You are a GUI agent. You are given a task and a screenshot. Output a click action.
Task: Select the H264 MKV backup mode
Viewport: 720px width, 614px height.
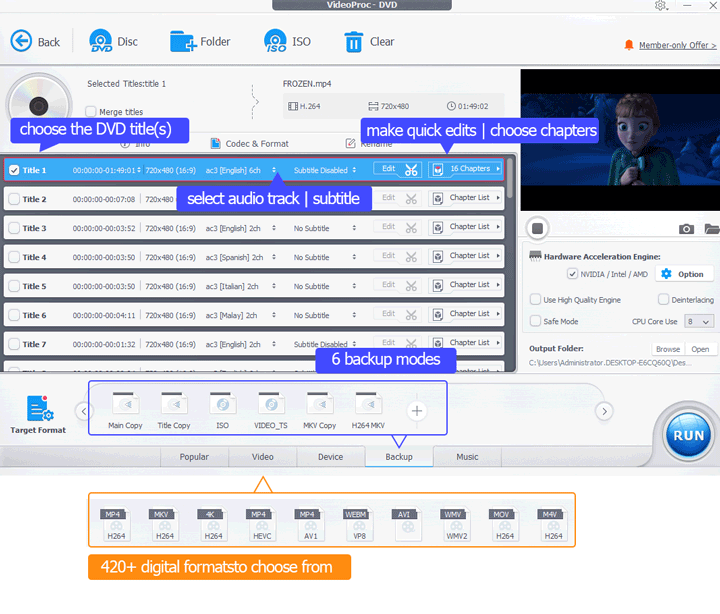pos(368,411)
